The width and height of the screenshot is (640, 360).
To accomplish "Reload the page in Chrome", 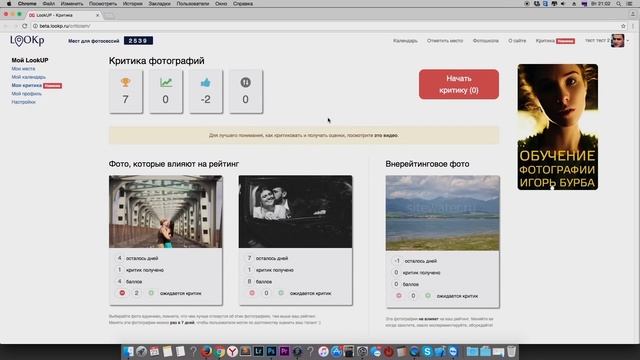I will (x=24, y=26).
